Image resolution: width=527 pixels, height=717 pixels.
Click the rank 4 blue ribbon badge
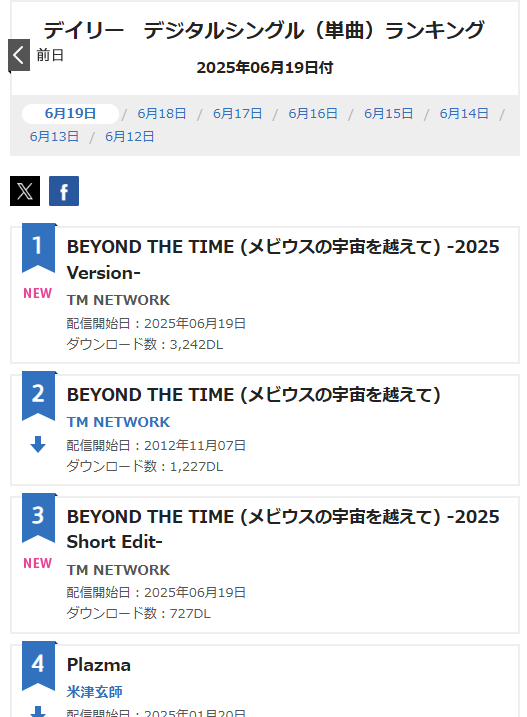point(38,665)
